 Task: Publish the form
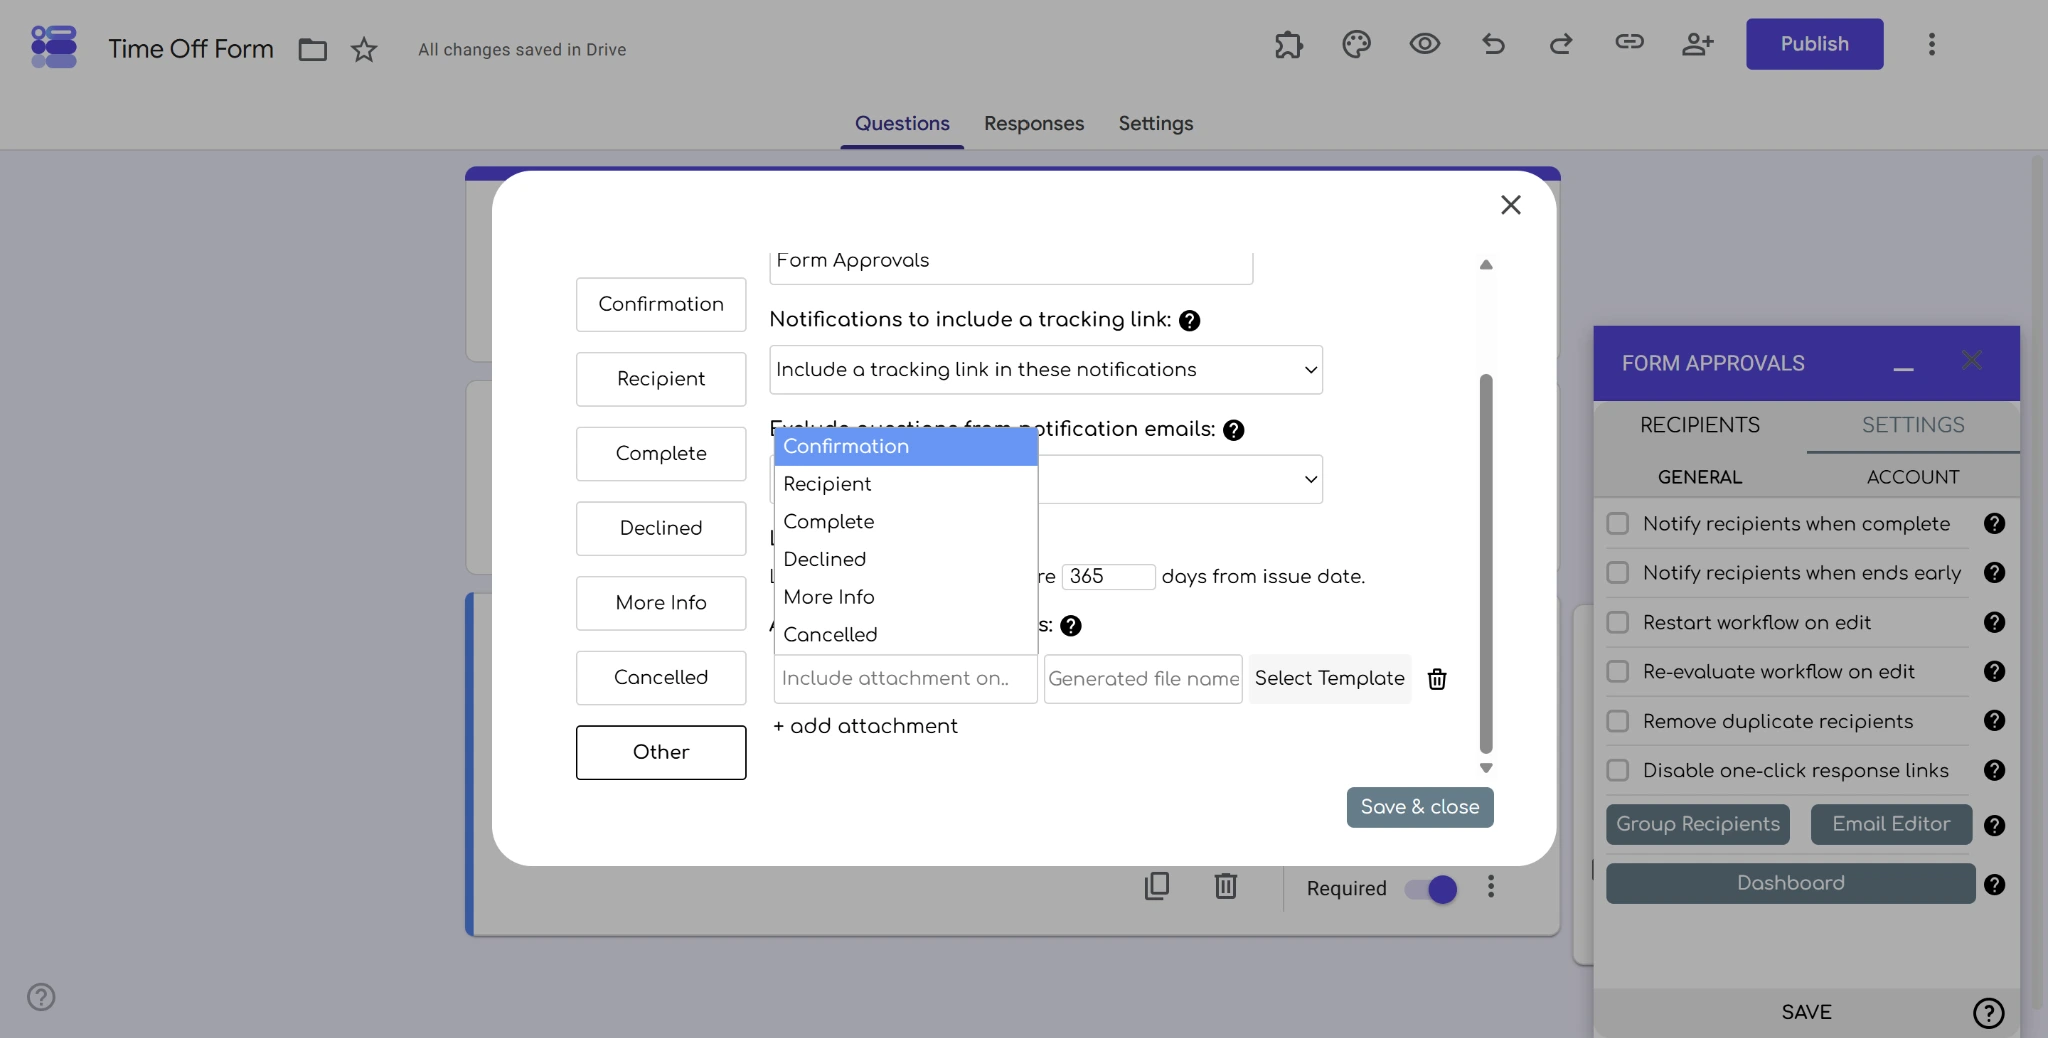tap(1815, 44)
